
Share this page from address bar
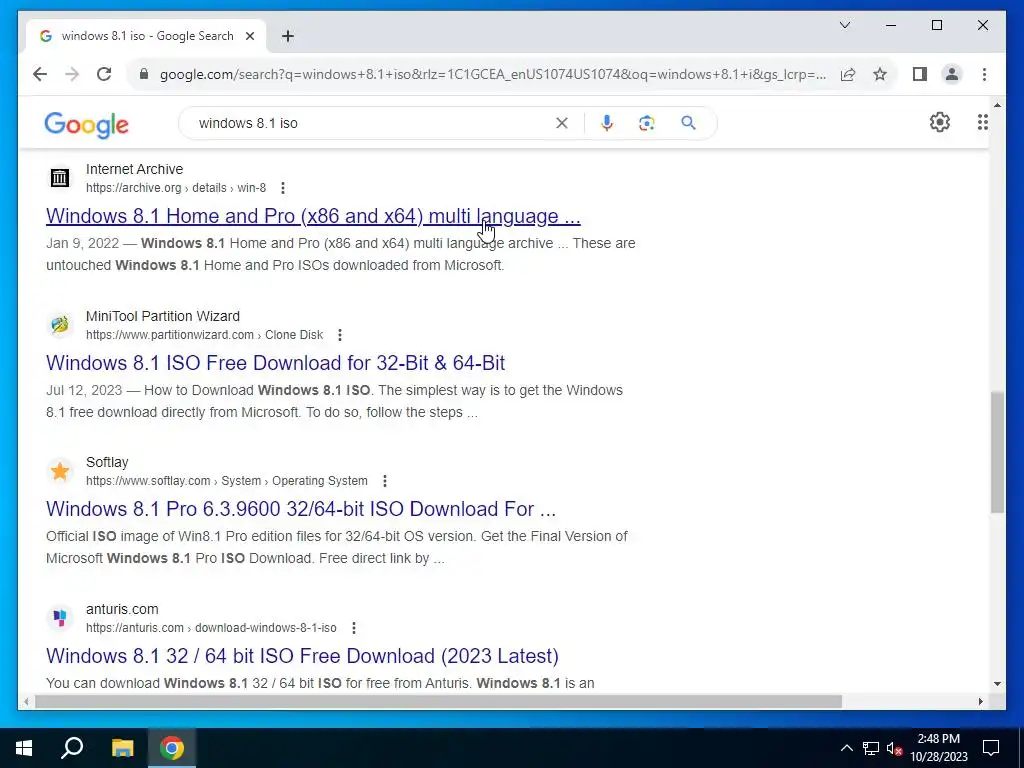[848, 74]
